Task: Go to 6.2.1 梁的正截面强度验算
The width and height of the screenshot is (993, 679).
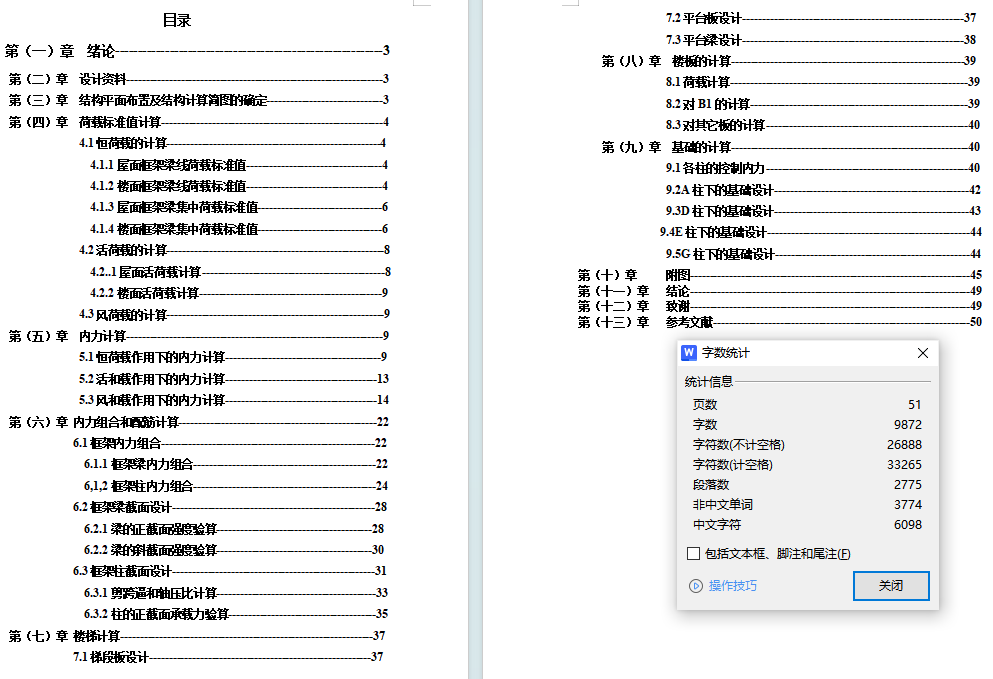Action: tap(150, 529)
